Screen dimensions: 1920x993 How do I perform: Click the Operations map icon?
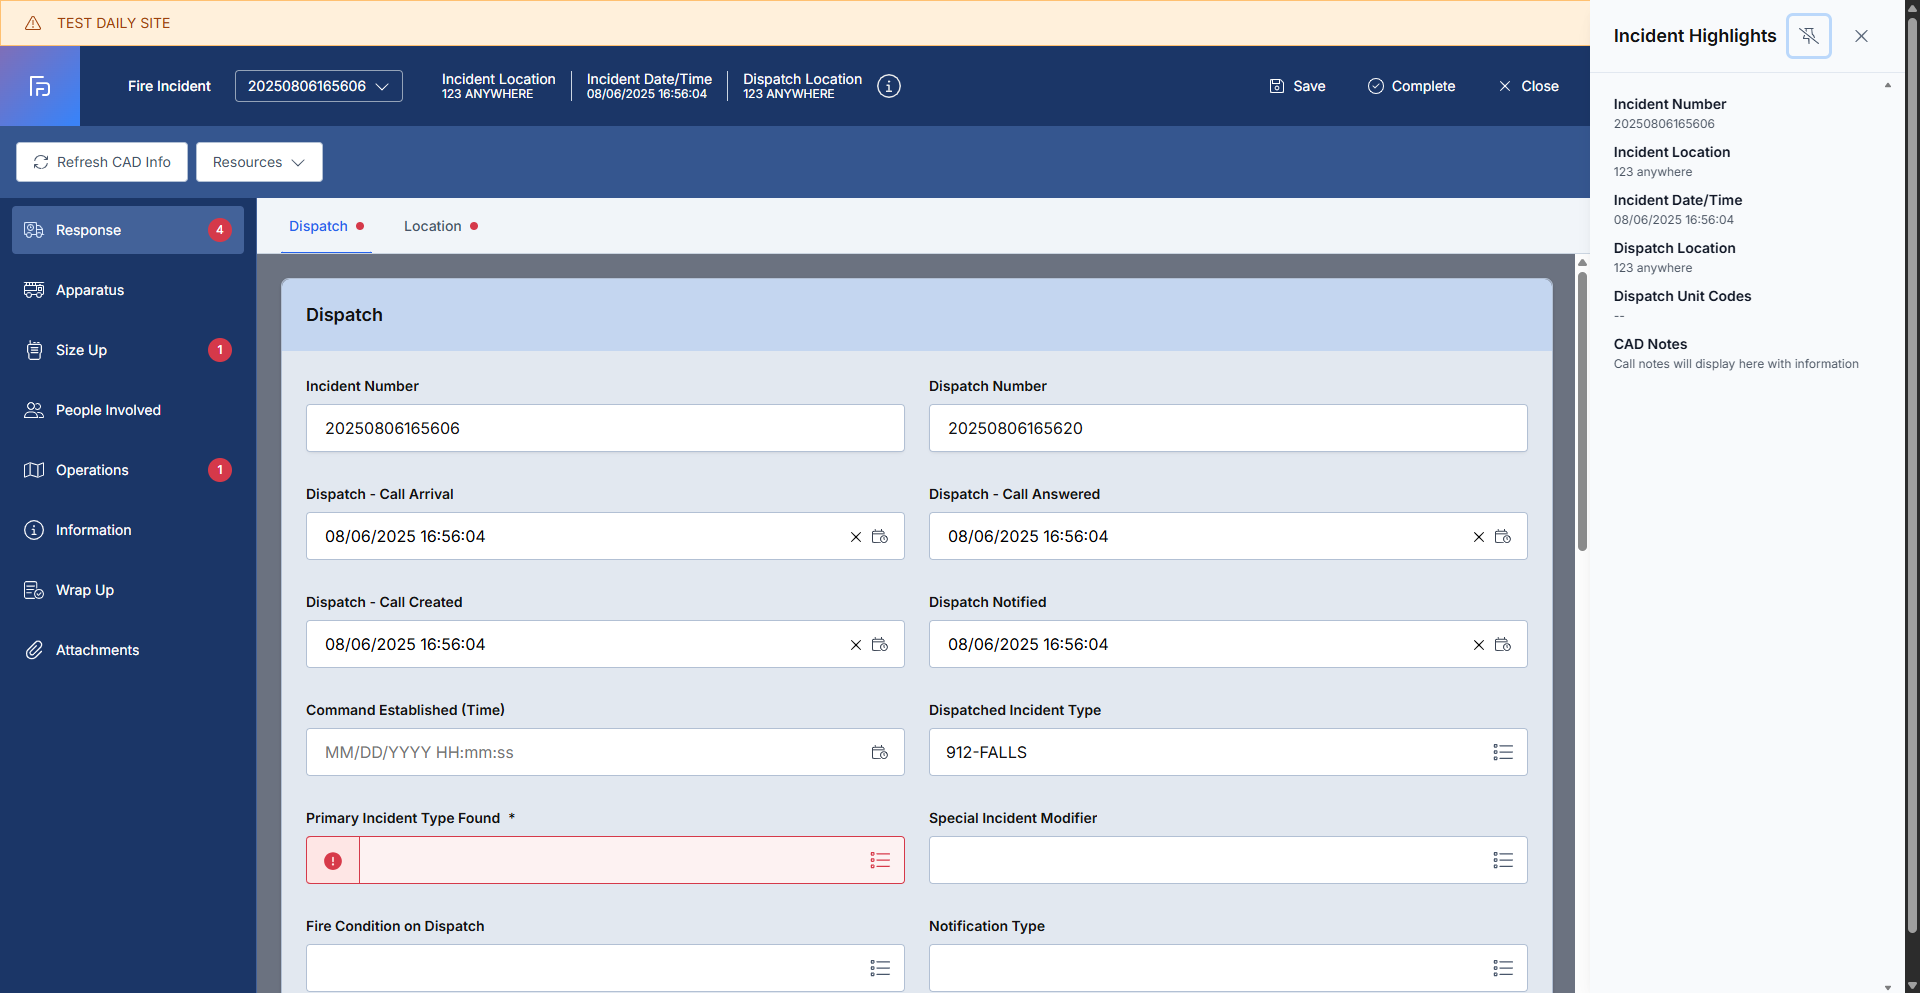pos(34,470)
